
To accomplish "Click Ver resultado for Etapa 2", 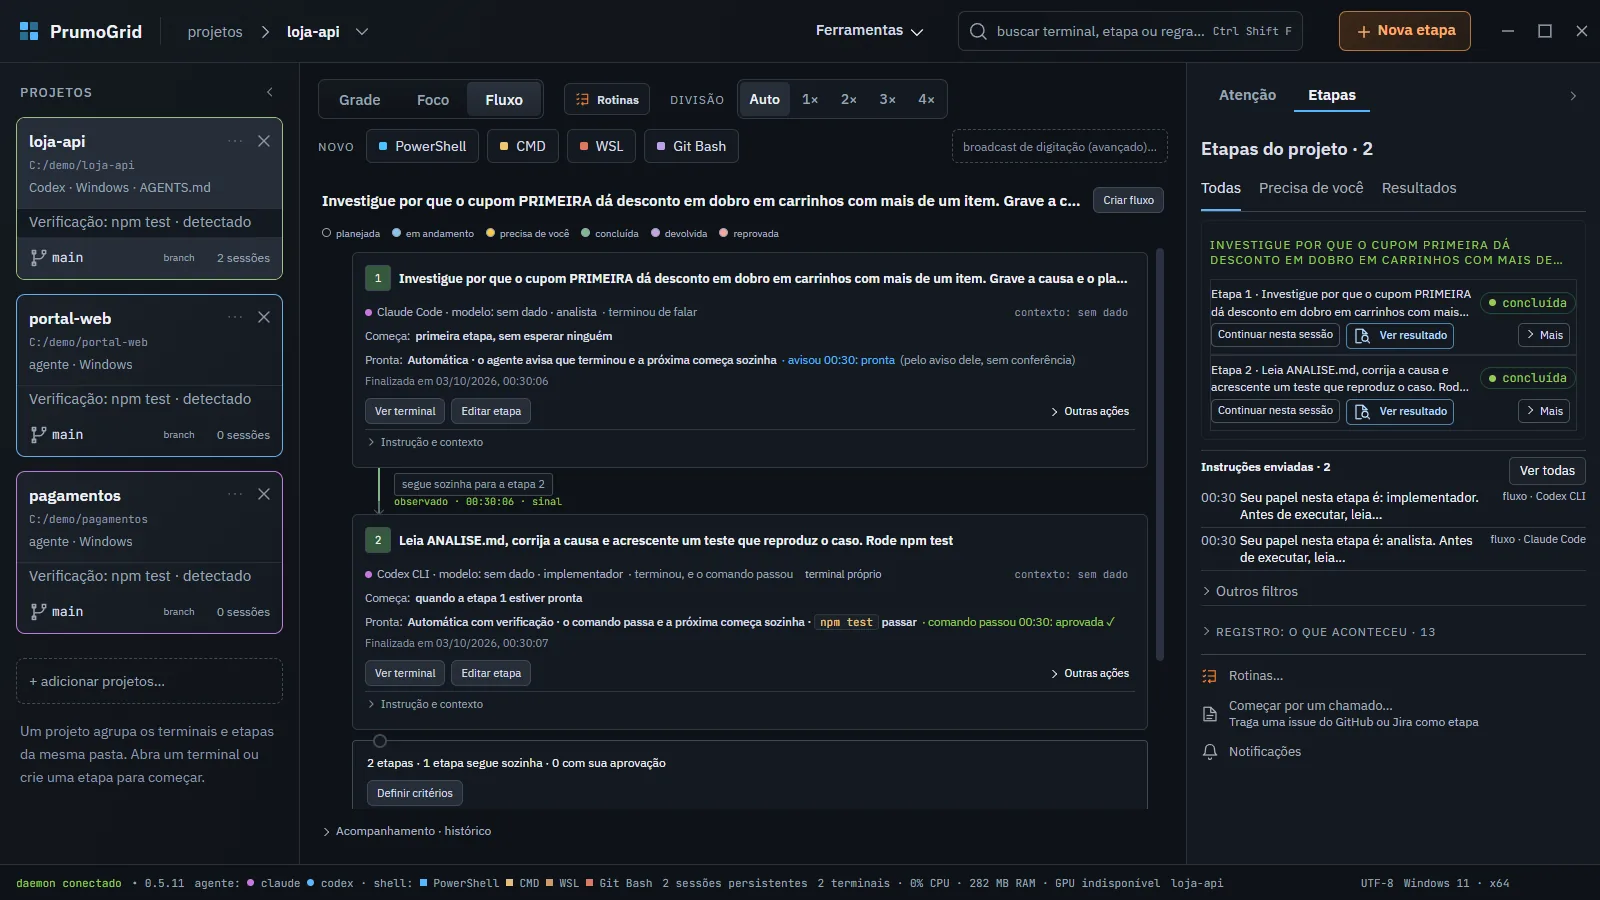I will click(1400, 411).
